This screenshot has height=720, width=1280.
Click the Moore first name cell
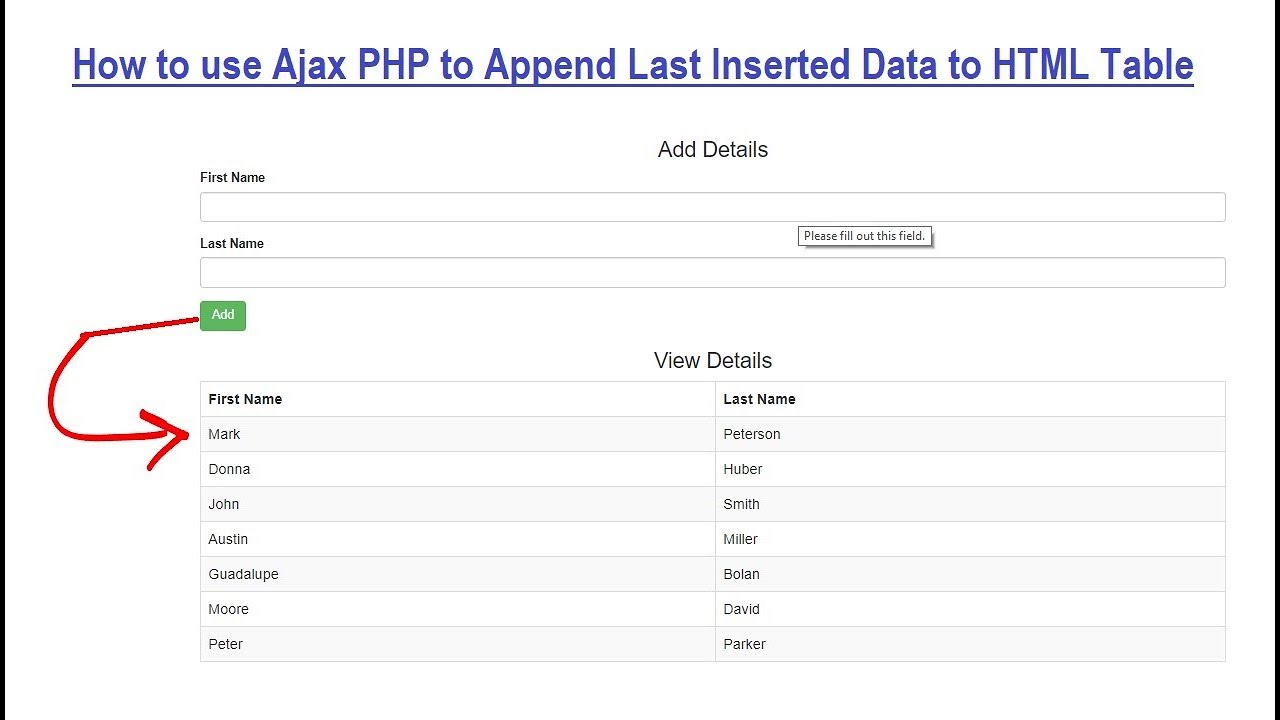click(x=229, y=609)
